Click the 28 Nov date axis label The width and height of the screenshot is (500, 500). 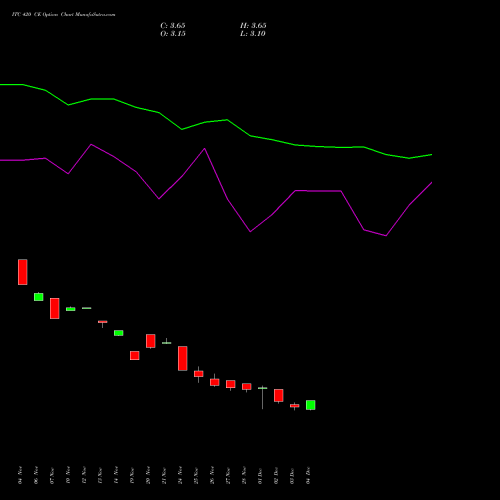[244, 475]
